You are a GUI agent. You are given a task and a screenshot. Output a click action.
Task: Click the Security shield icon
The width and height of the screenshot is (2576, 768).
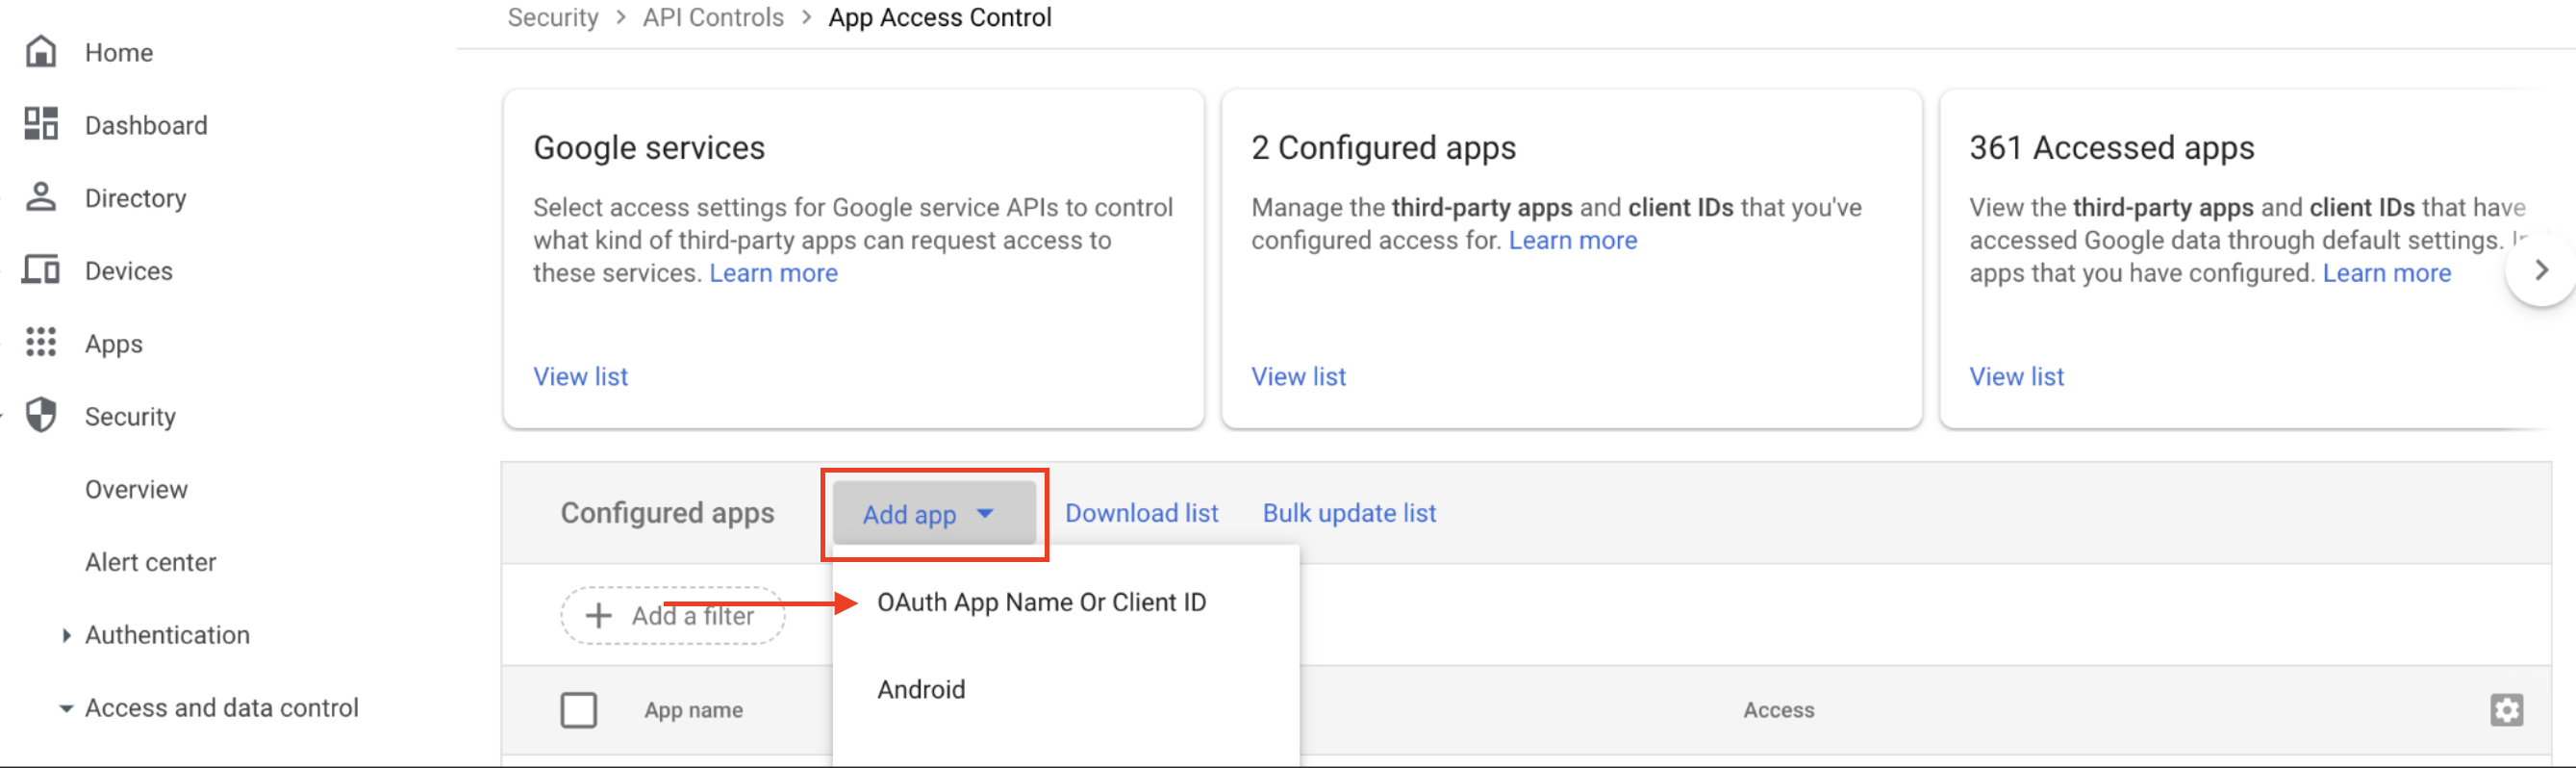click(x=41, y=415)
